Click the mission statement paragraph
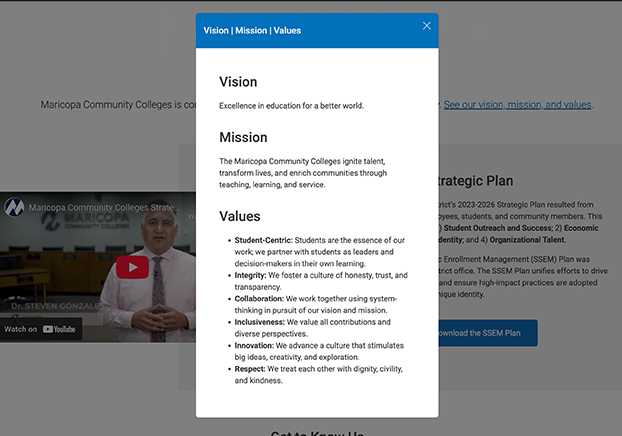This screenshot has width=622, height=436. [303, 173]
